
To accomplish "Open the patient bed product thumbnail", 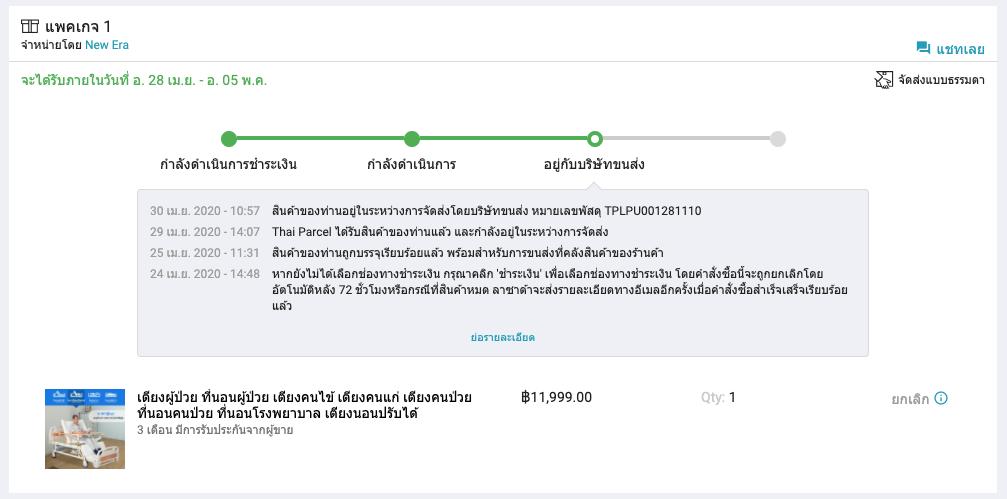I will click(85, 428).
